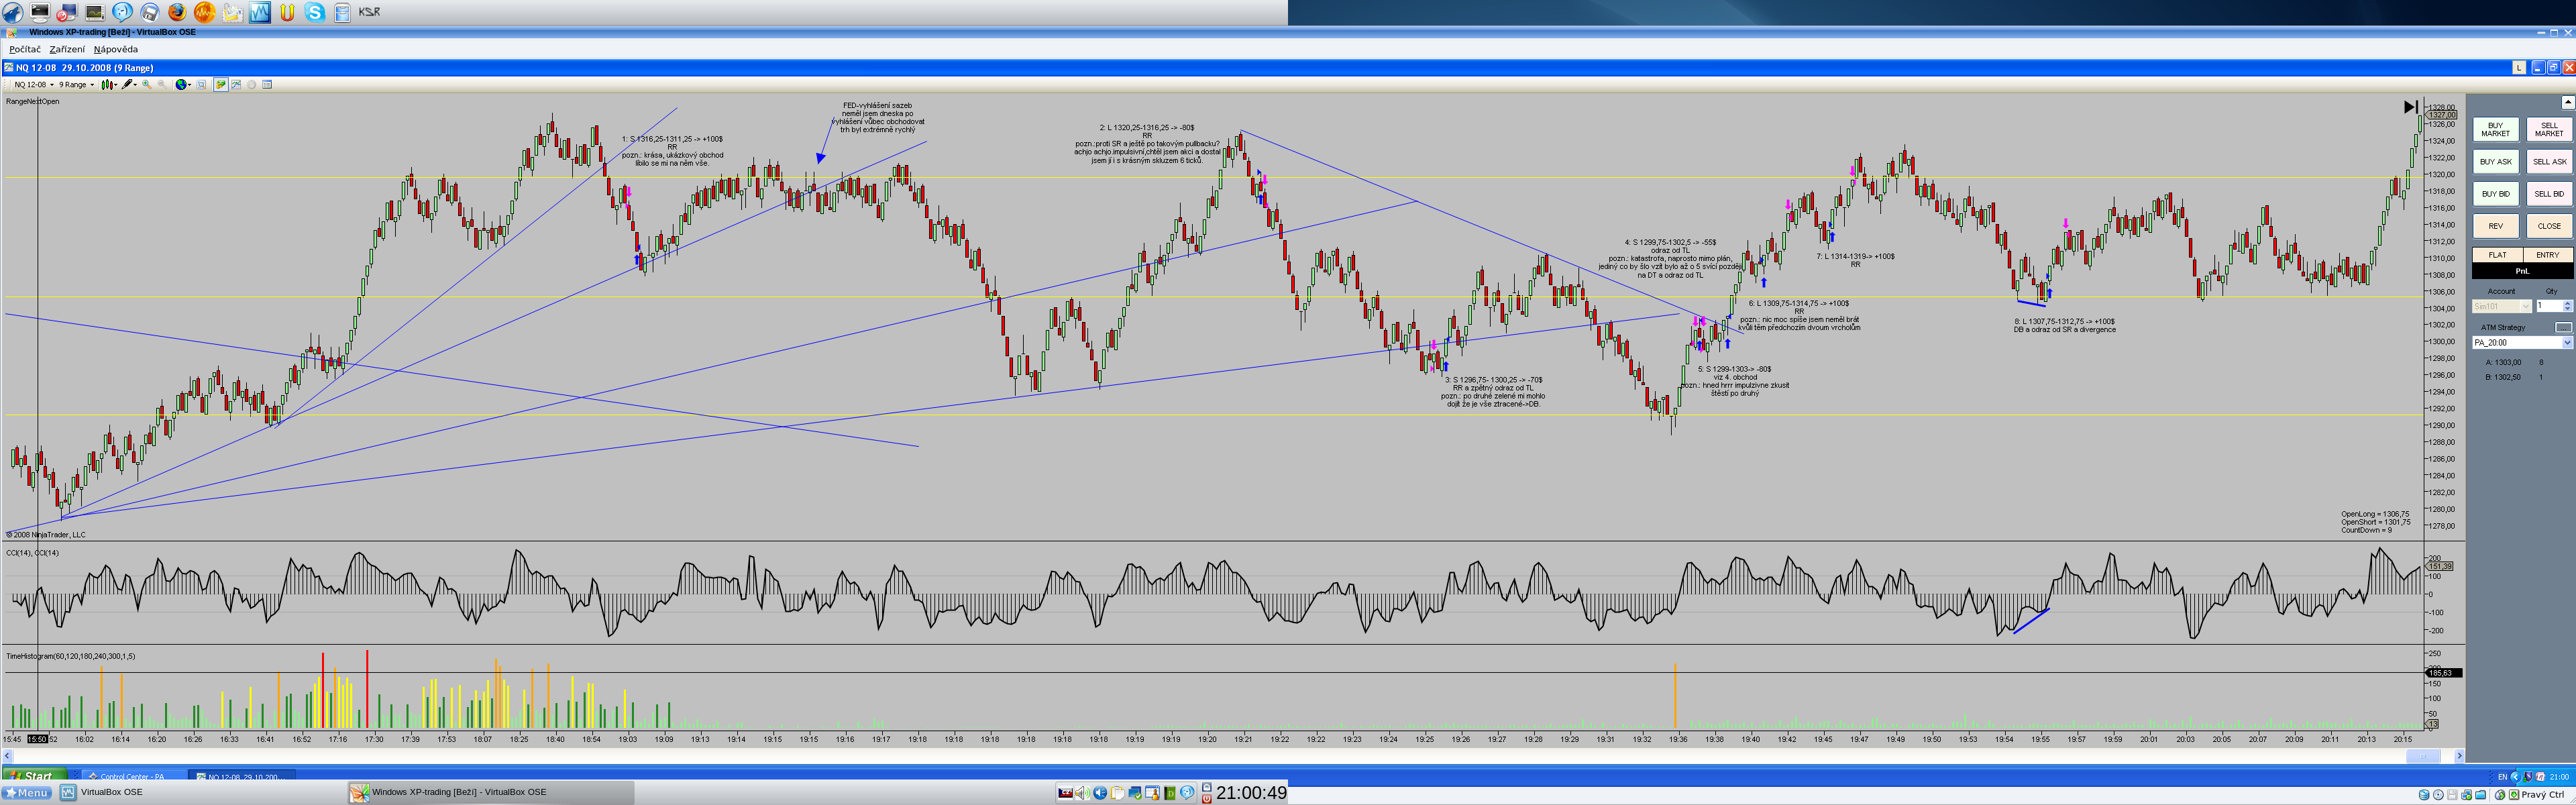Toggle the Chart Trader money icon
Screen dimensions: 2576x805
[221, 85]
